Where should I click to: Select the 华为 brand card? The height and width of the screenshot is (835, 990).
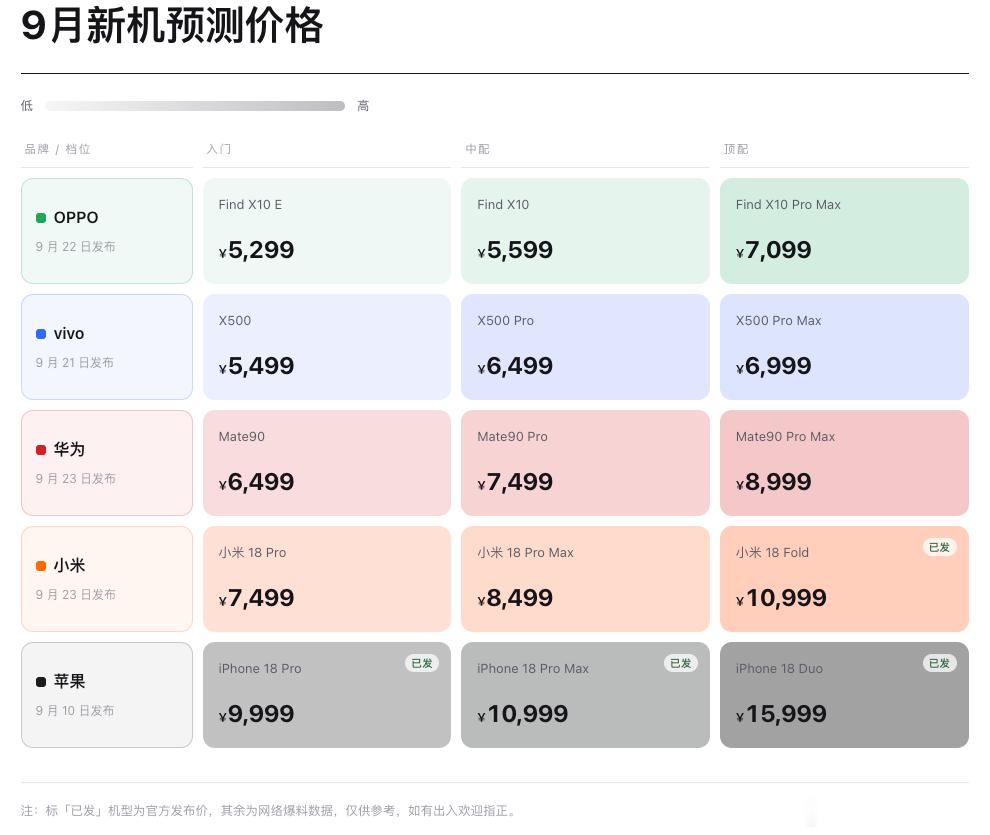pyautogui.click(x=107, y=463)
